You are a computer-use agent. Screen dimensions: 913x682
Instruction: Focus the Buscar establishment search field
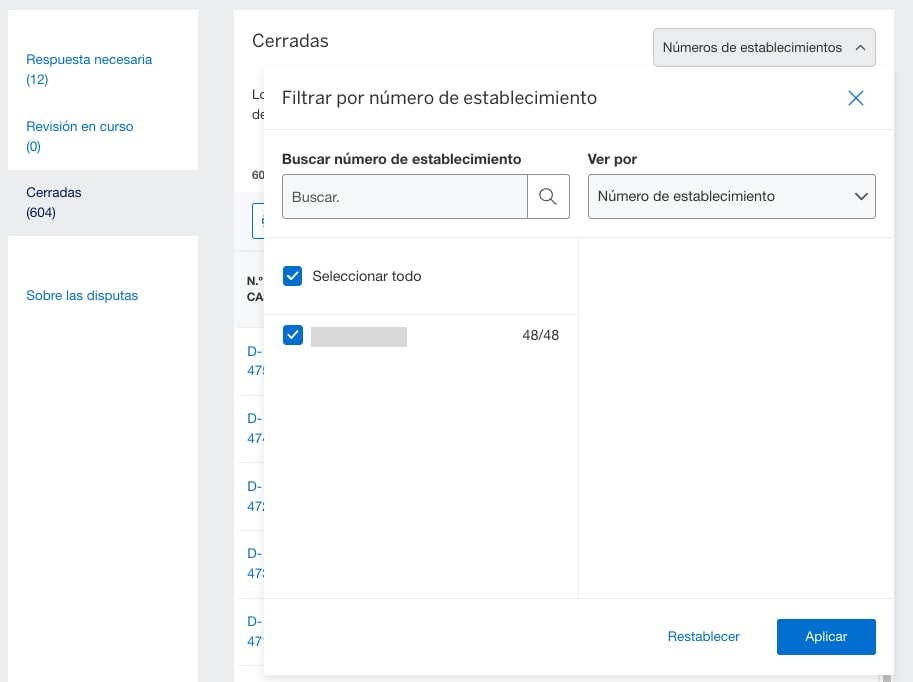coord(405,197)
